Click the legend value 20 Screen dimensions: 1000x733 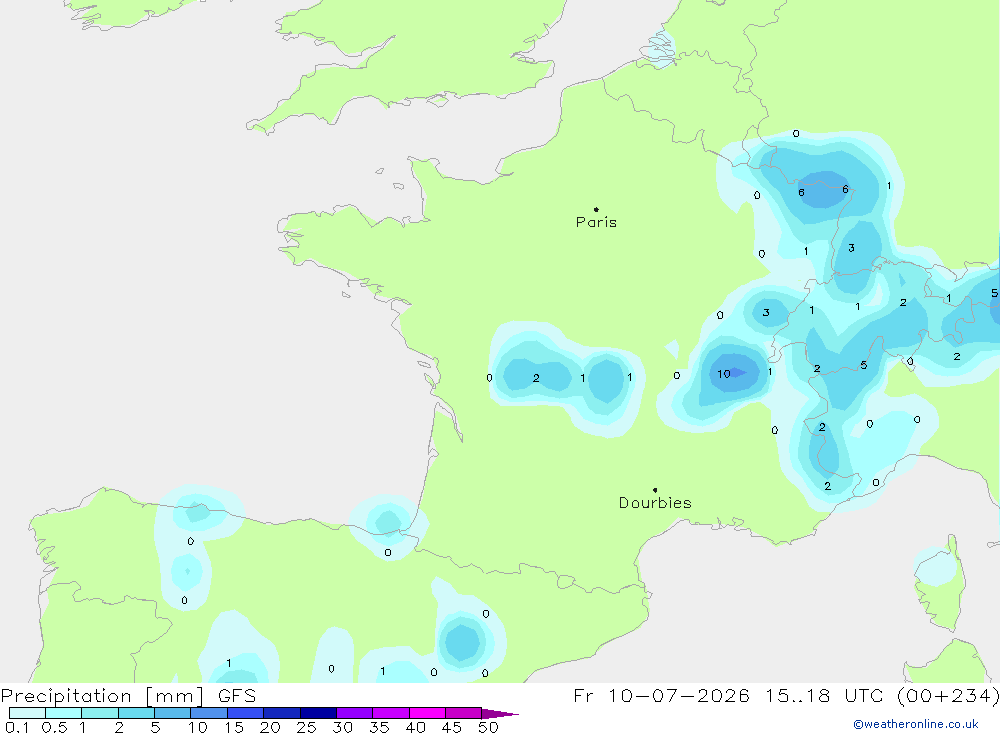pos(270,727)
